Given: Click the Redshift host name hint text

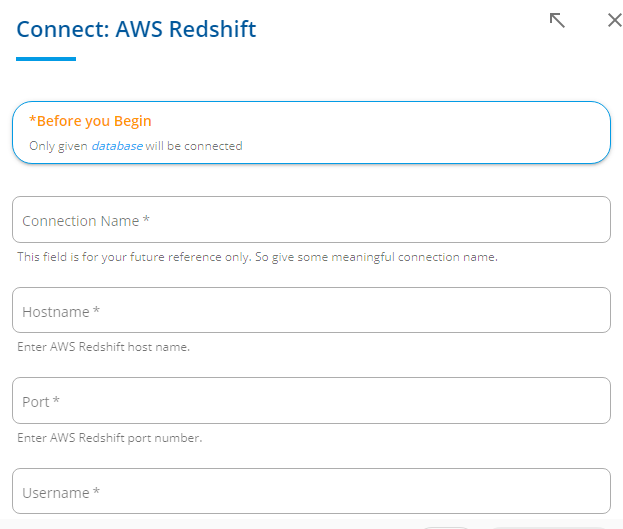Looking at the screenshot, I should tap(104, 347).
